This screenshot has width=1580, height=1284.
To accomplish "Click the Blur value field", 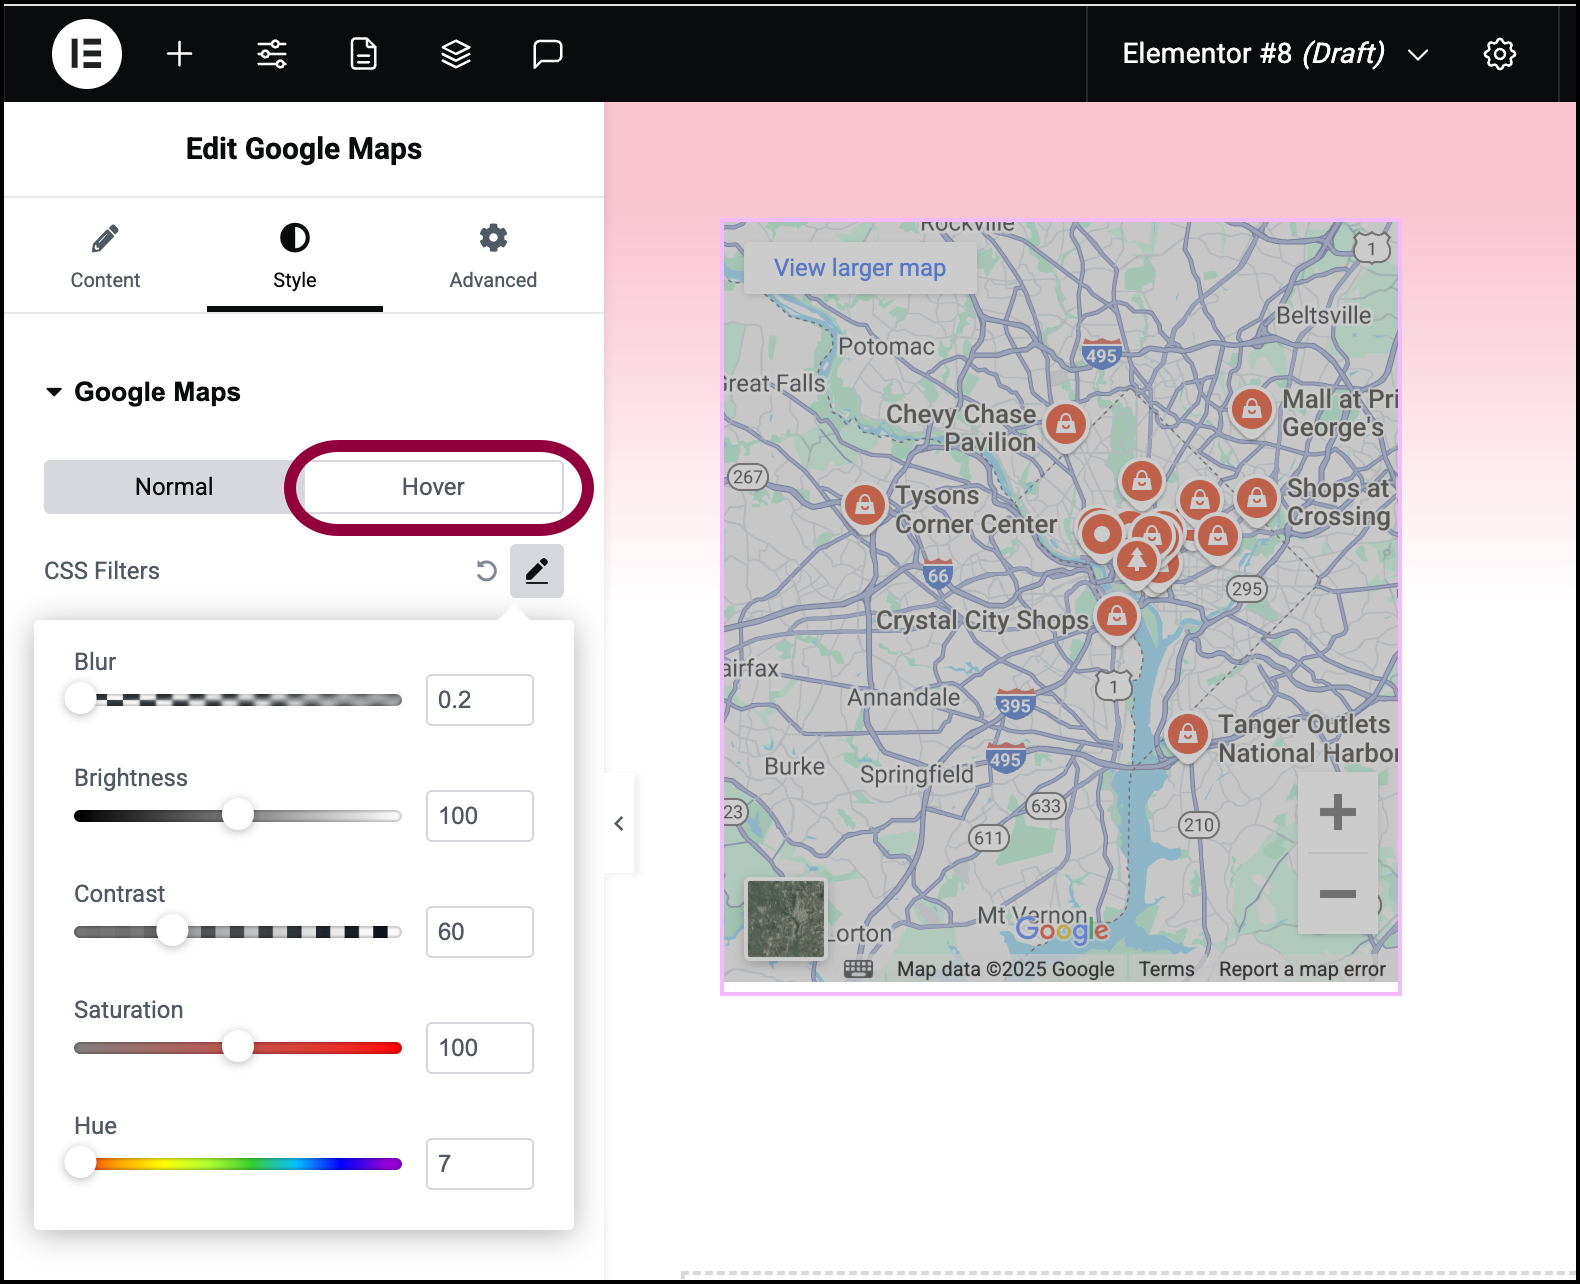I will coord(480,700).
